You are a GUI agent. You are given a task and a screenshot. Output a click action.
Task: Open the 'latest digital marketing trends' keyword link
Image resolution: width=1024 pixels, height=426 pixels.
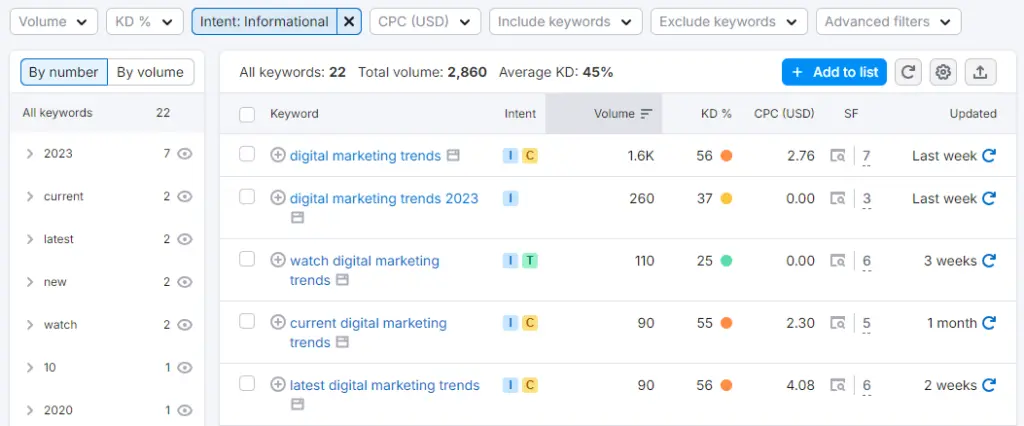coord(384,385)
